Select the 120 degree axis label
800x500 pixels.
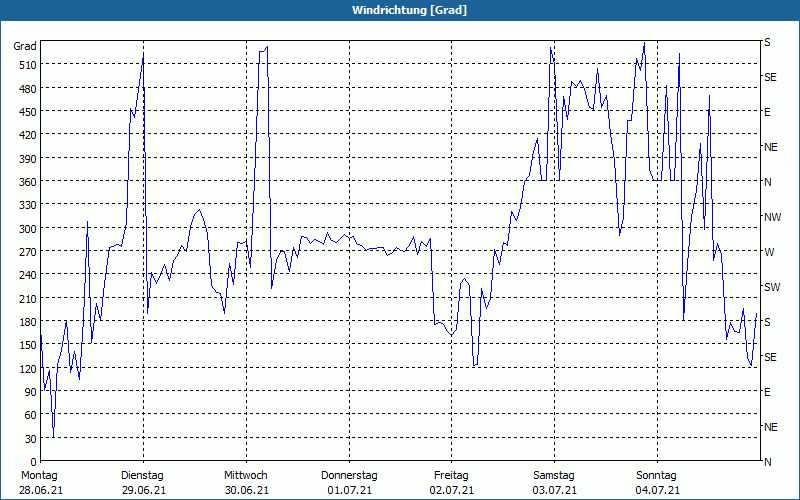click(28, 369)
